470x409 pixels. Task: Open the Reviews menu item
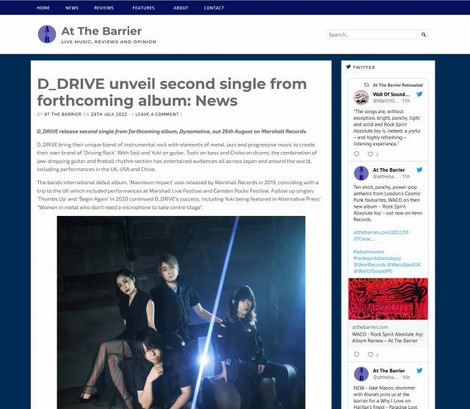click(104, 8)
